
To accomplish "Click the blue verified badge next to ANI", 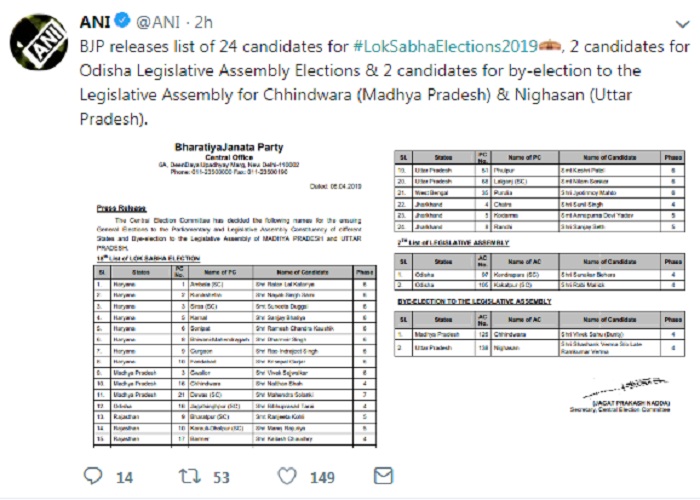I will (122, 21).
